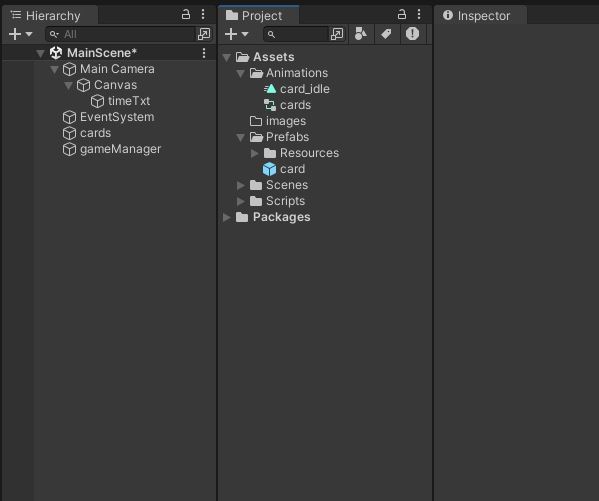
Task: Collapse the Canvas tree arrow
Action: (68, 86)
